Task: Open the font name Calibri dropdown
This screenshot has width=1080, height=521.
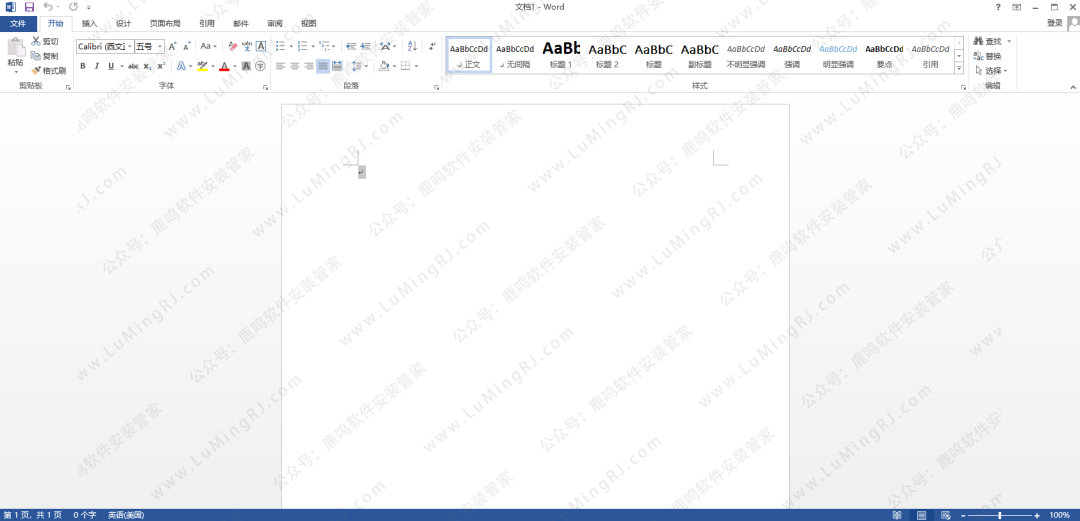Action: pyautogui.click(x=130, y=46)
